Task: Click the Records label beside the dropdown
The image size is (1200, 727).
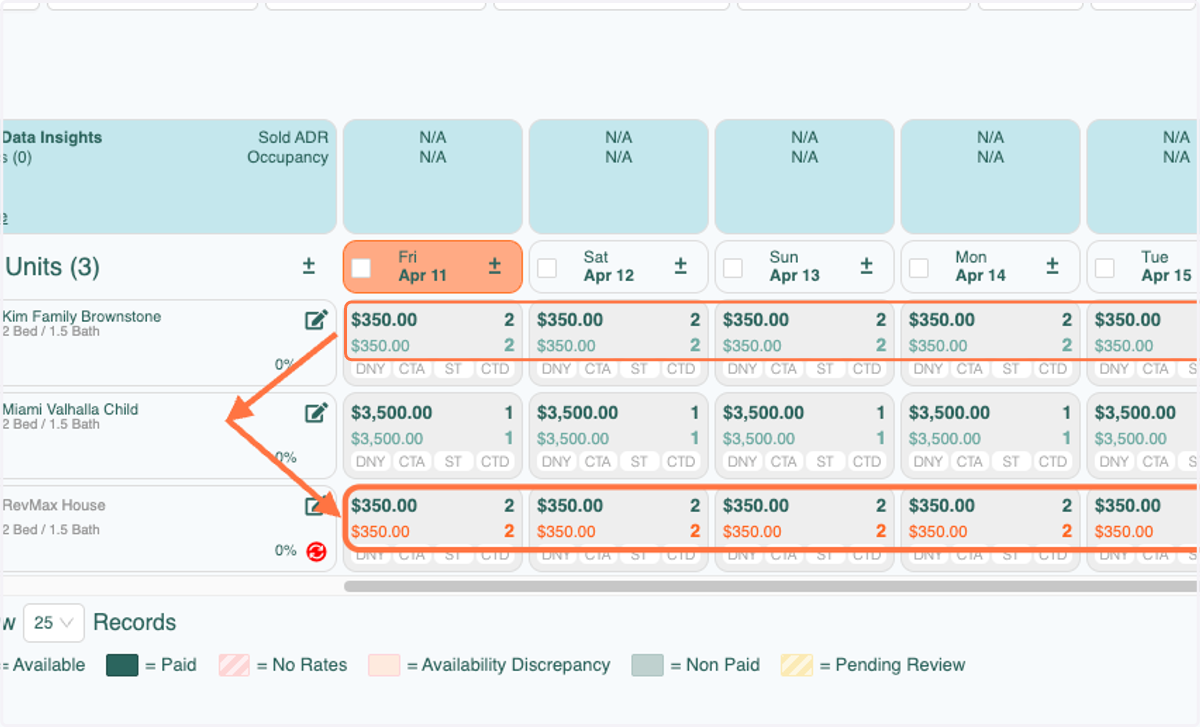Action: 134,623
